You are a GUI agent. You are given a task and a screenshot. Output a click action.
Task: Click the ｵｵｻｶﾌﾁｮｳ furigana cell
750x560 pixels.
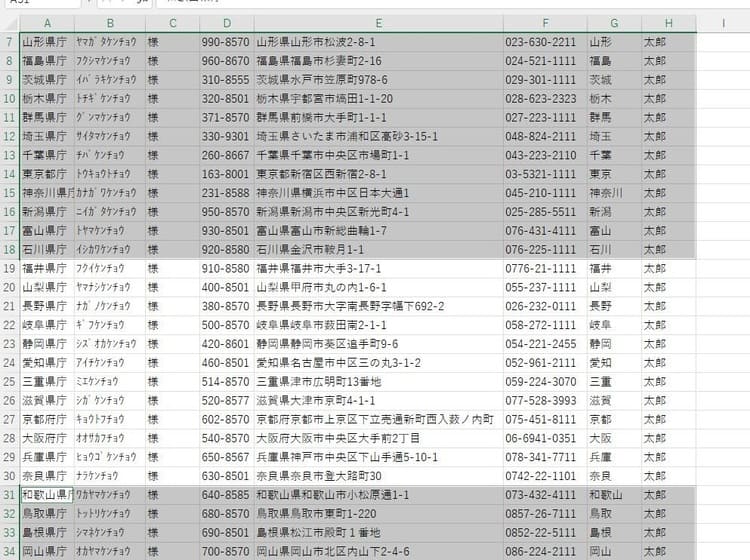tap(110, 439)
